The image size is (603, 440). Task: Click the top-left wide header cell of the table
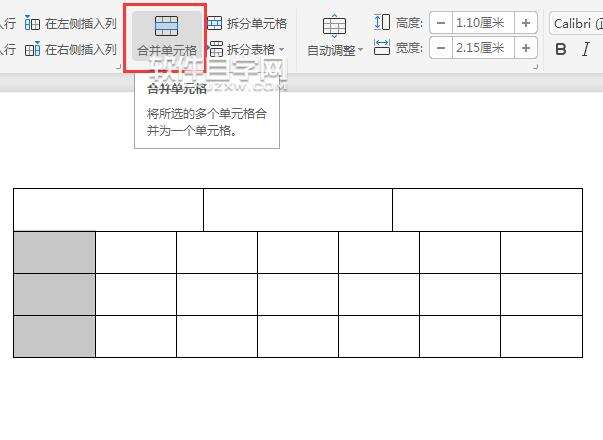[x=108, y=210]
